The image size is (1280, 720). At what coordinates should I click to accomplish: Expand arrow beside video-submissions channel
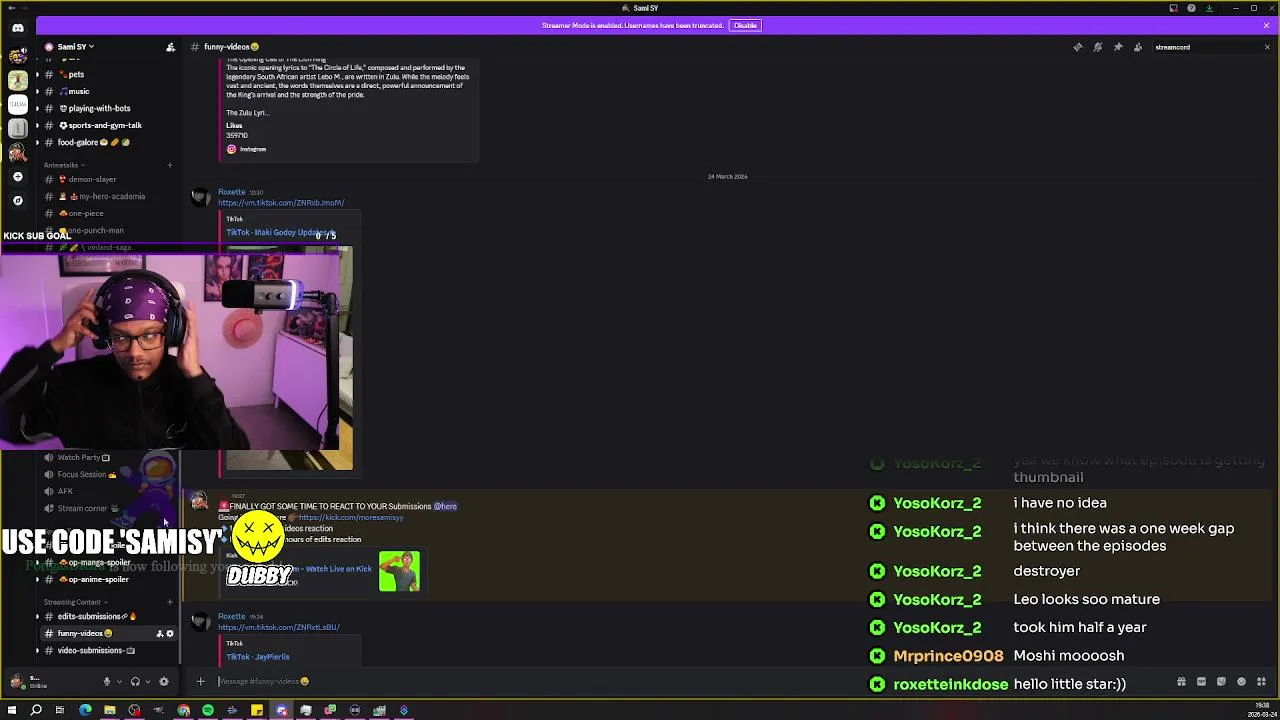[37, 650]
